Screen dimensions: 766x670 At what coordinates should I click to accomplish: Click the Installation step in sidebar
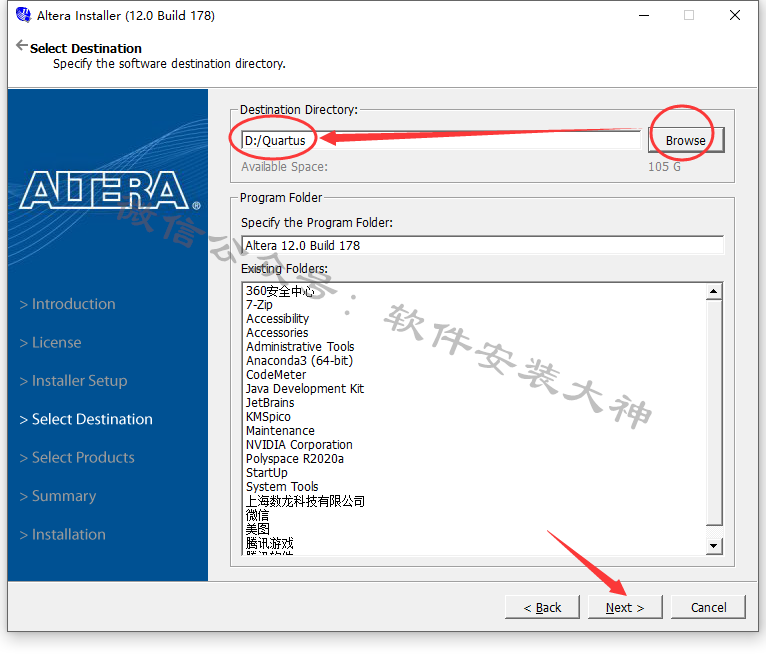click(x=63, y=535)
